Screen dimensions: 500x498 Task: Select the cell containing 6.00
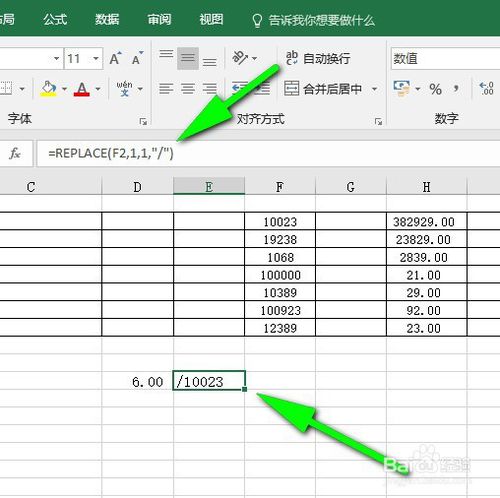tap(137, 381)
